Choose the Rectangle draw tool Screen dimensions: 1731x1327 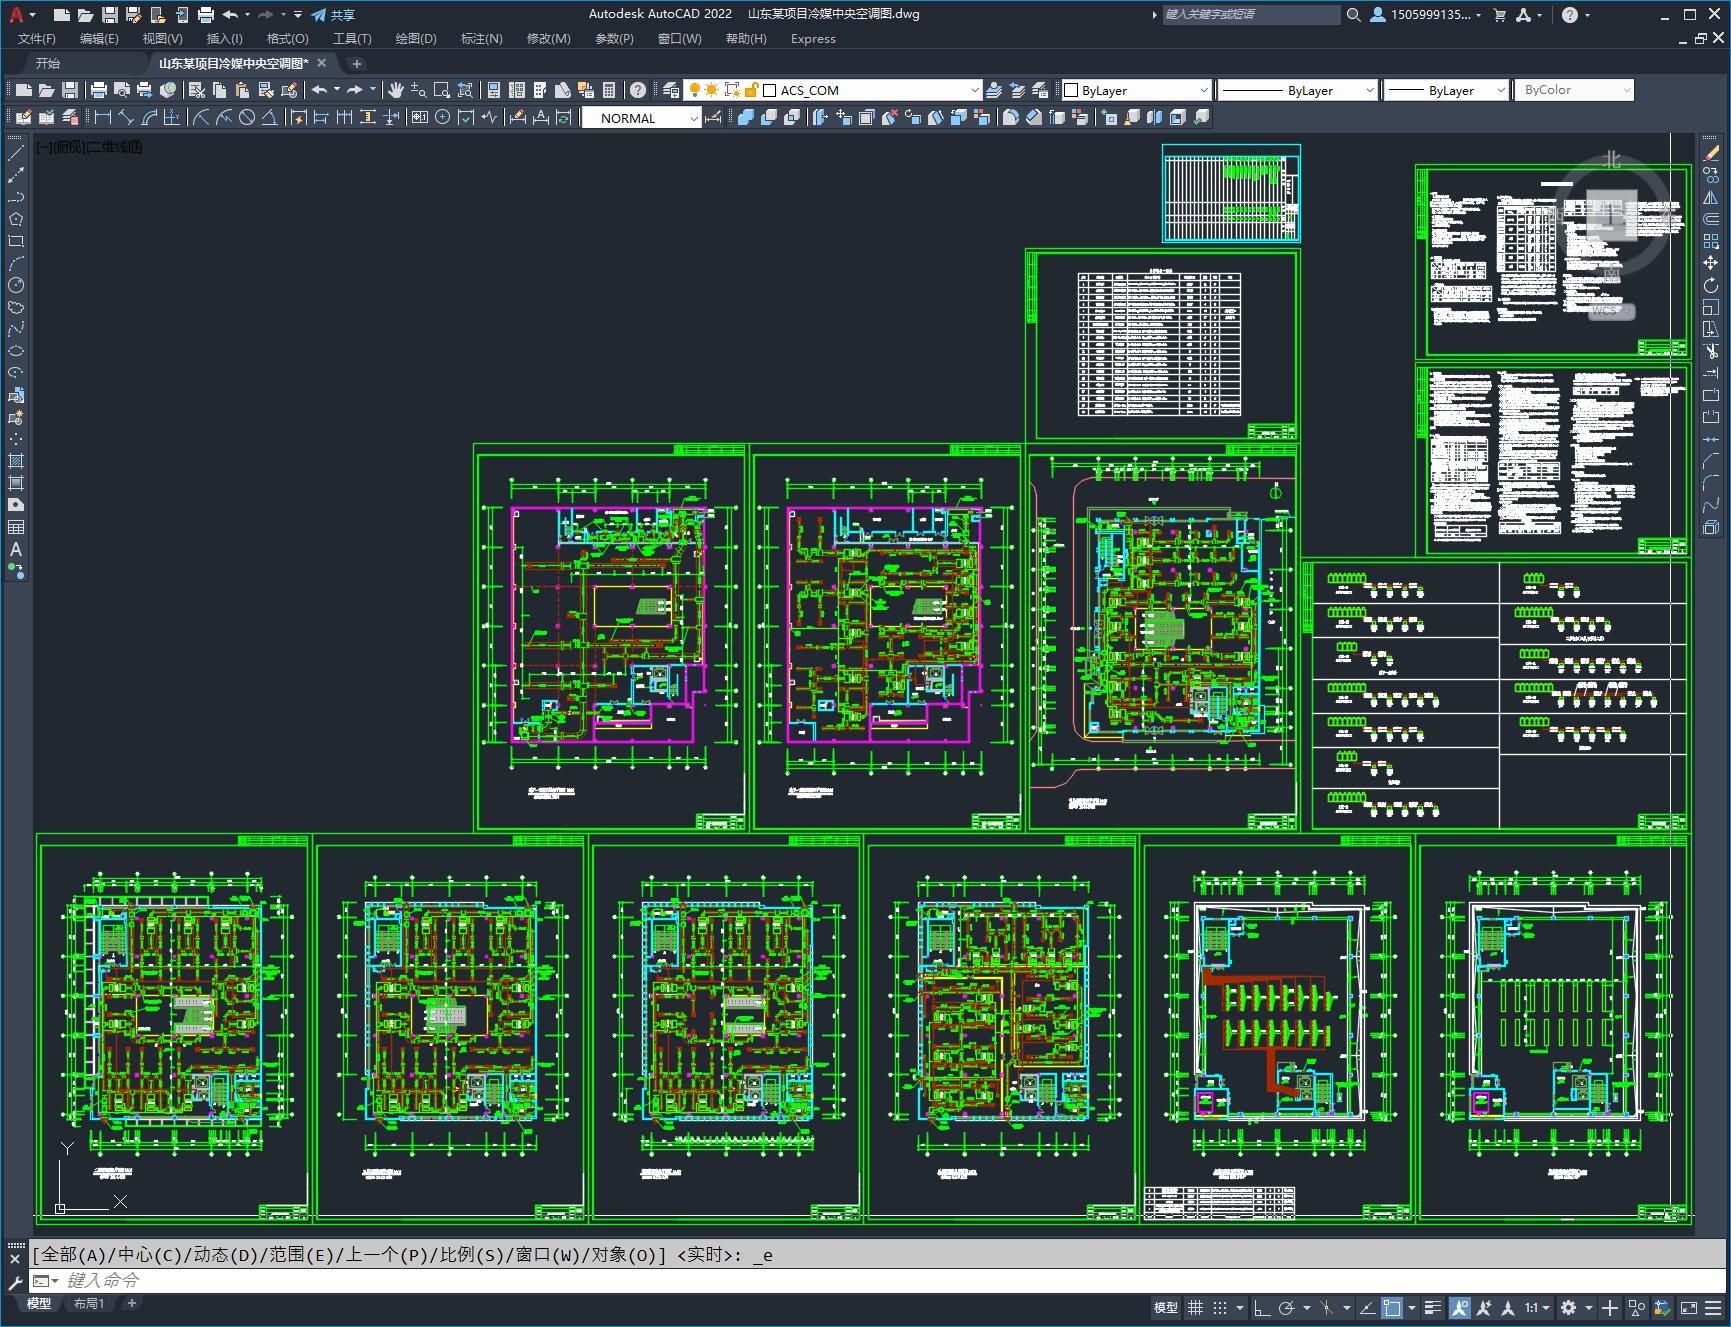pos(16,241)
